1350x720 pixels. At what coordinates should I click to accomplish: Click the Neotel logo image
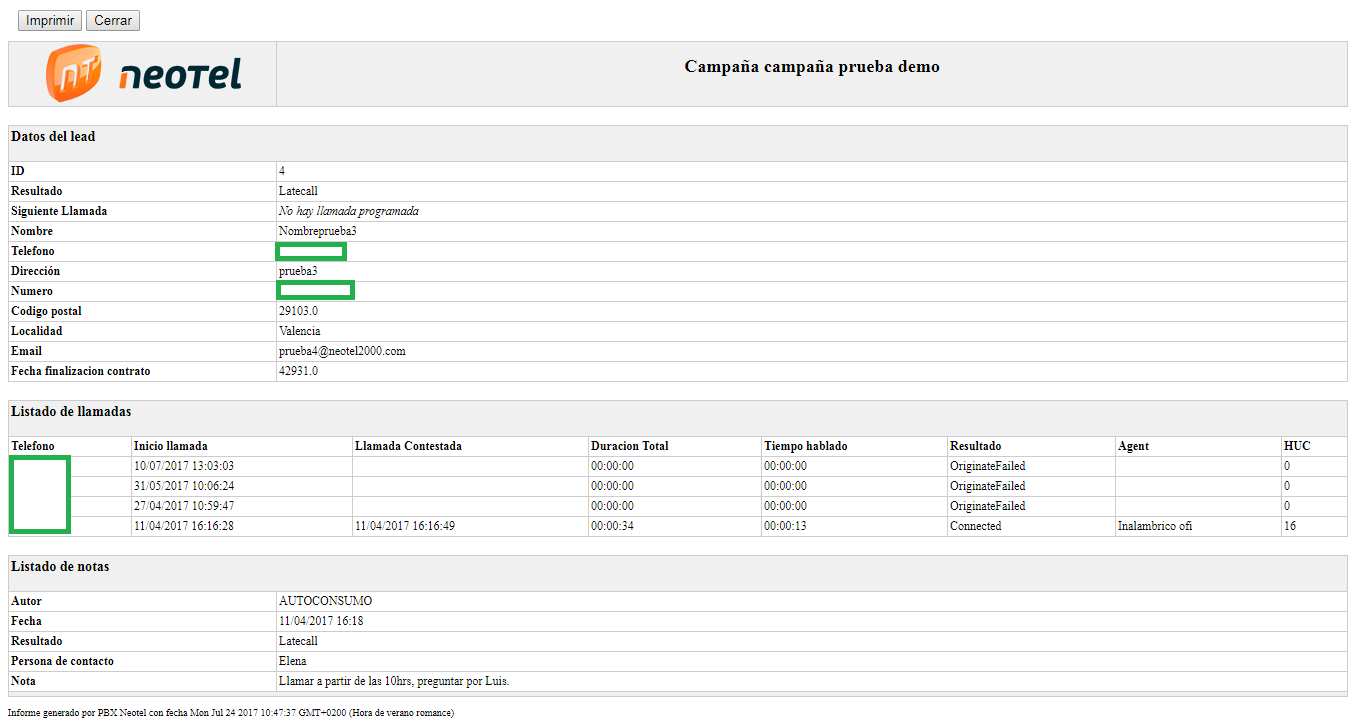[143, 73]
